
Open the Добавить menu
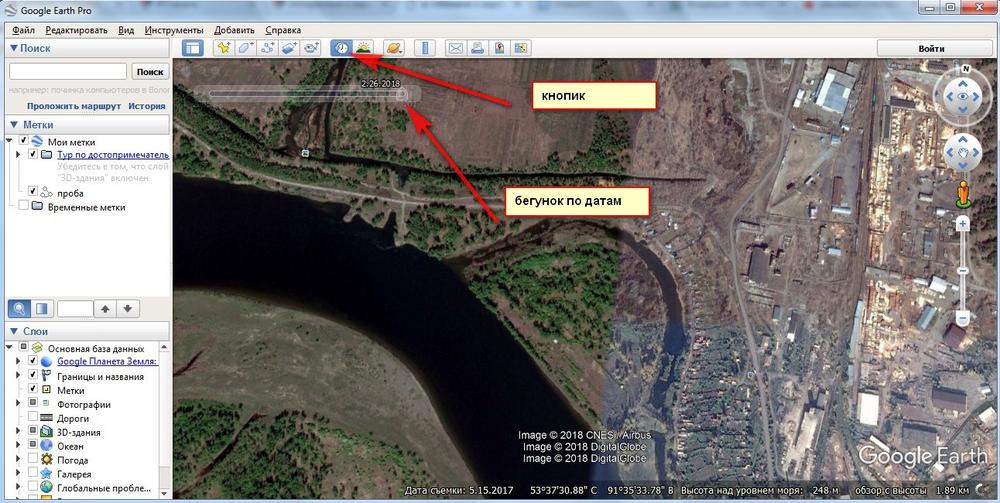tap(234, 31)
